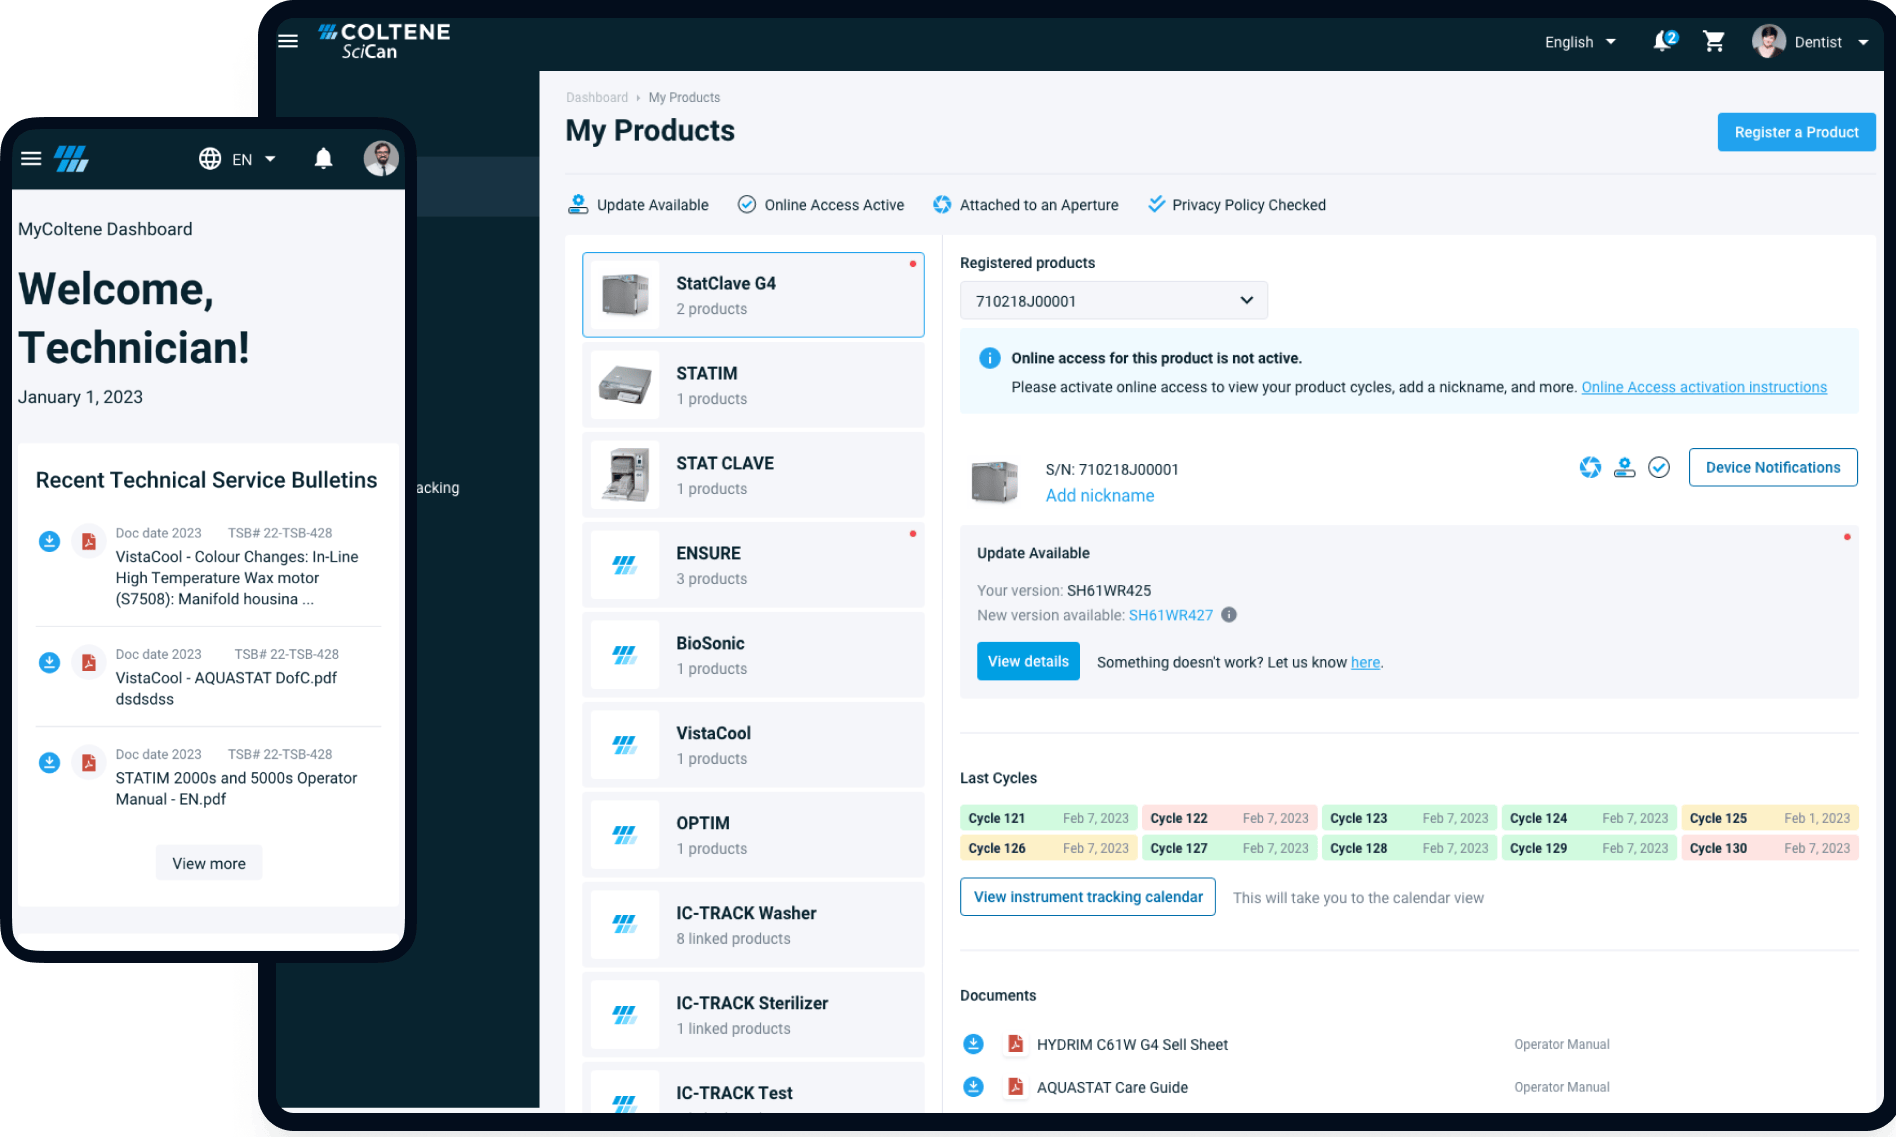Image resolution: width=1896 pixels, height=1137 pixels.
Task: Open notifications bell with badge 2
Action: [1664, 41]
